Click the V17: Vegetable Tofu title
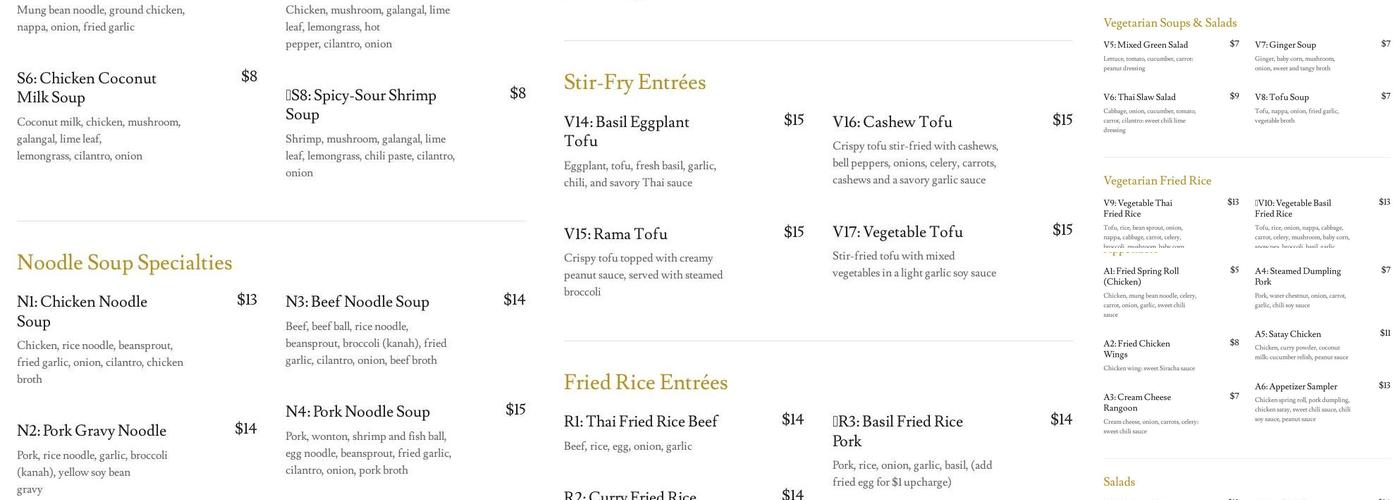This screenshot has height=500, width=1400. [897, 232]
